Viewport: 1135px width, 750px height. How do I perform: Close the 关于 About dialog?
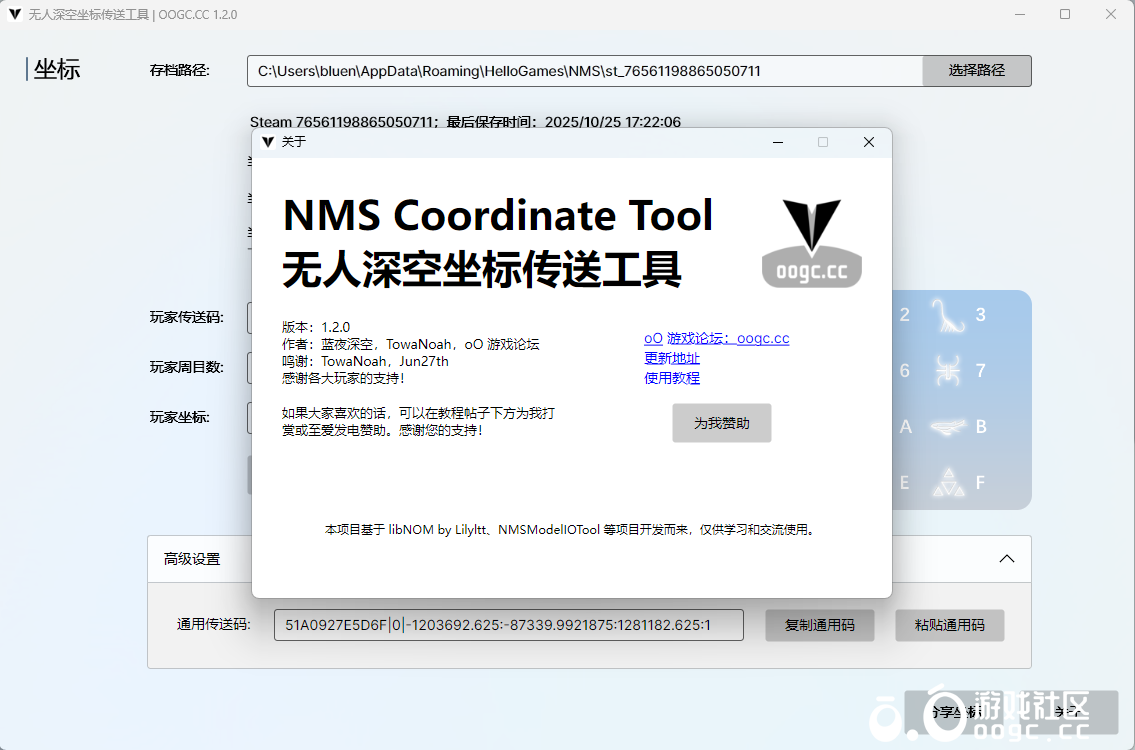pos(868,142)
